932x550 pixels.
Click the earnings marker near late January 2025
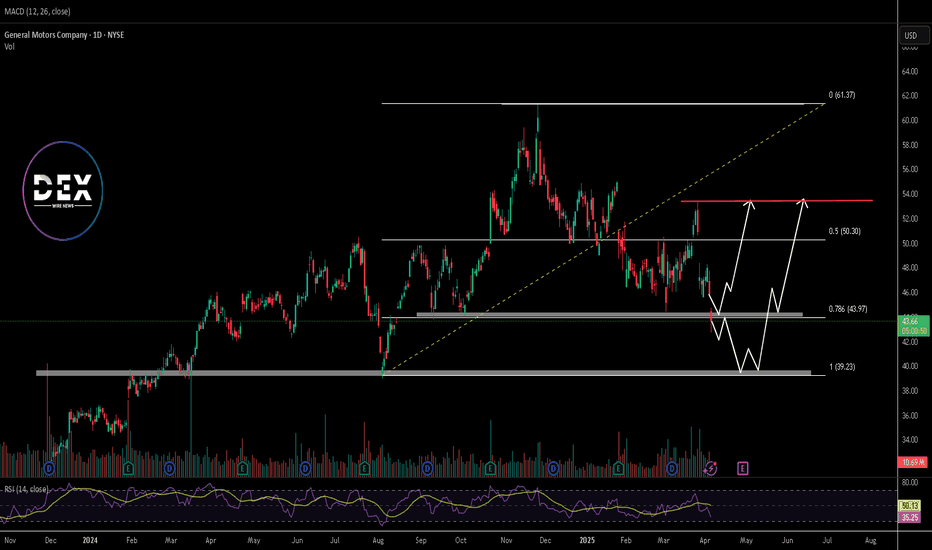coord(618,469)
